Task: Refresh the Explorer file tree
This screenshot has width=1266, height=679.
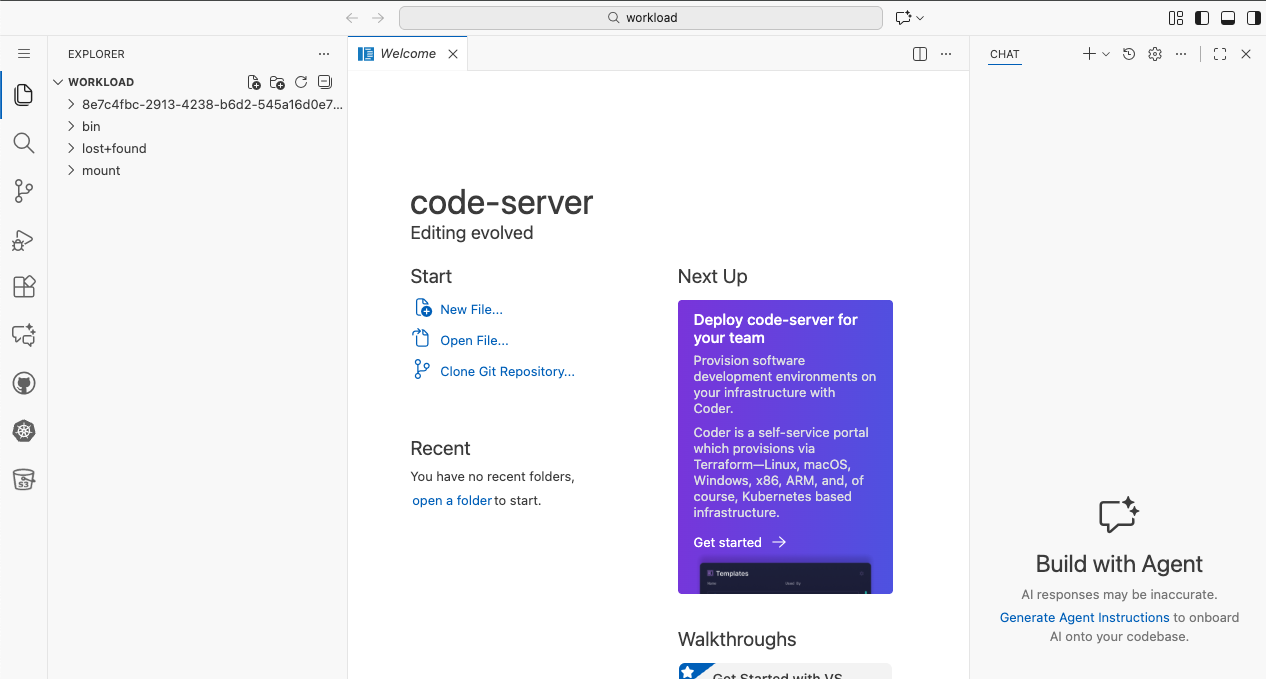Action: [301, 82]
